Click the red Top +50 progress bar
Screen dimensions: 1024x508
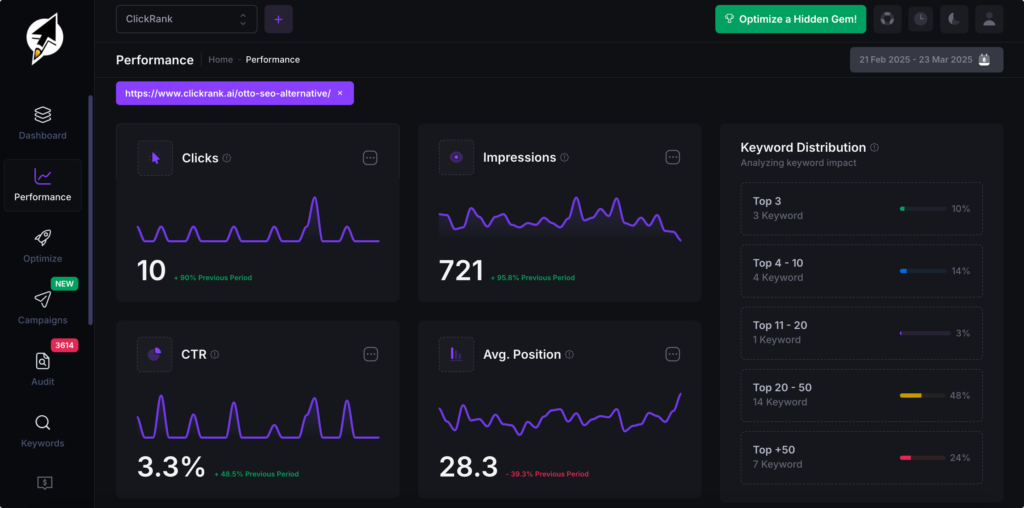tap(923, 458)
